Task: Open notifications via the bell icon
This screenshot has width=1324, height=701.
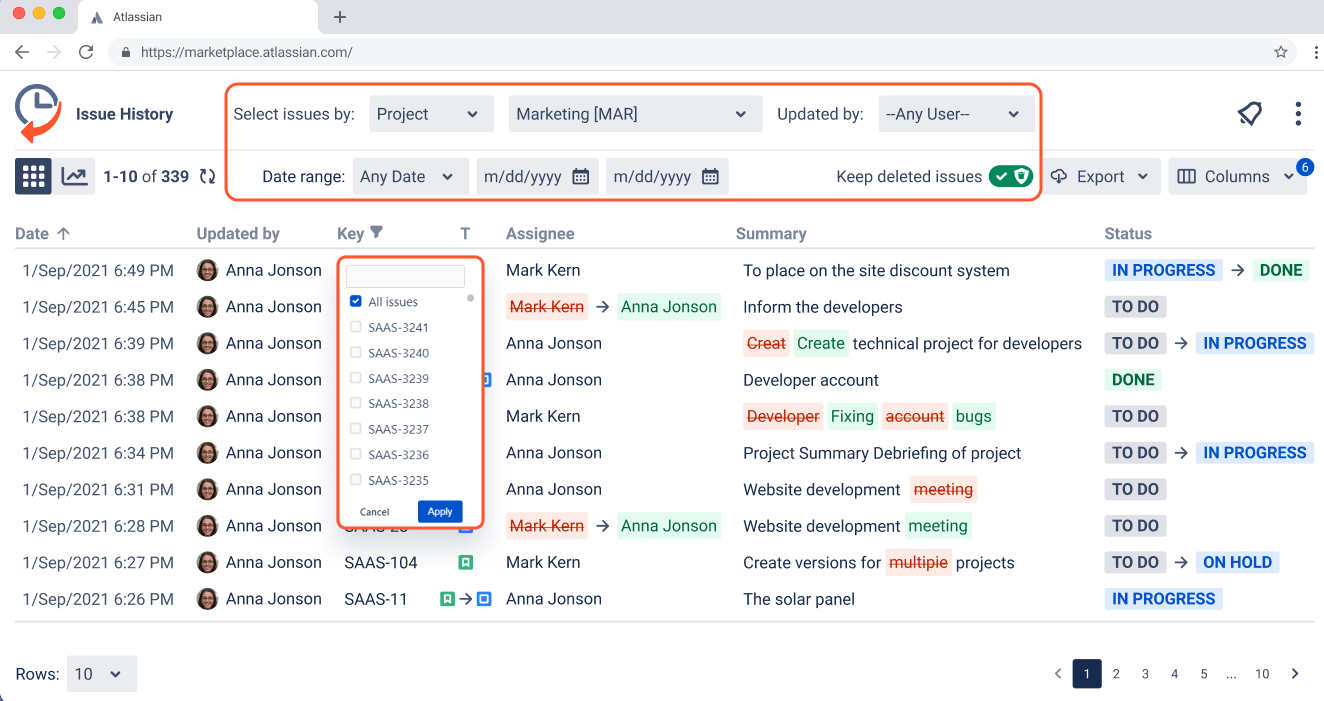Action: (1249, 113)
